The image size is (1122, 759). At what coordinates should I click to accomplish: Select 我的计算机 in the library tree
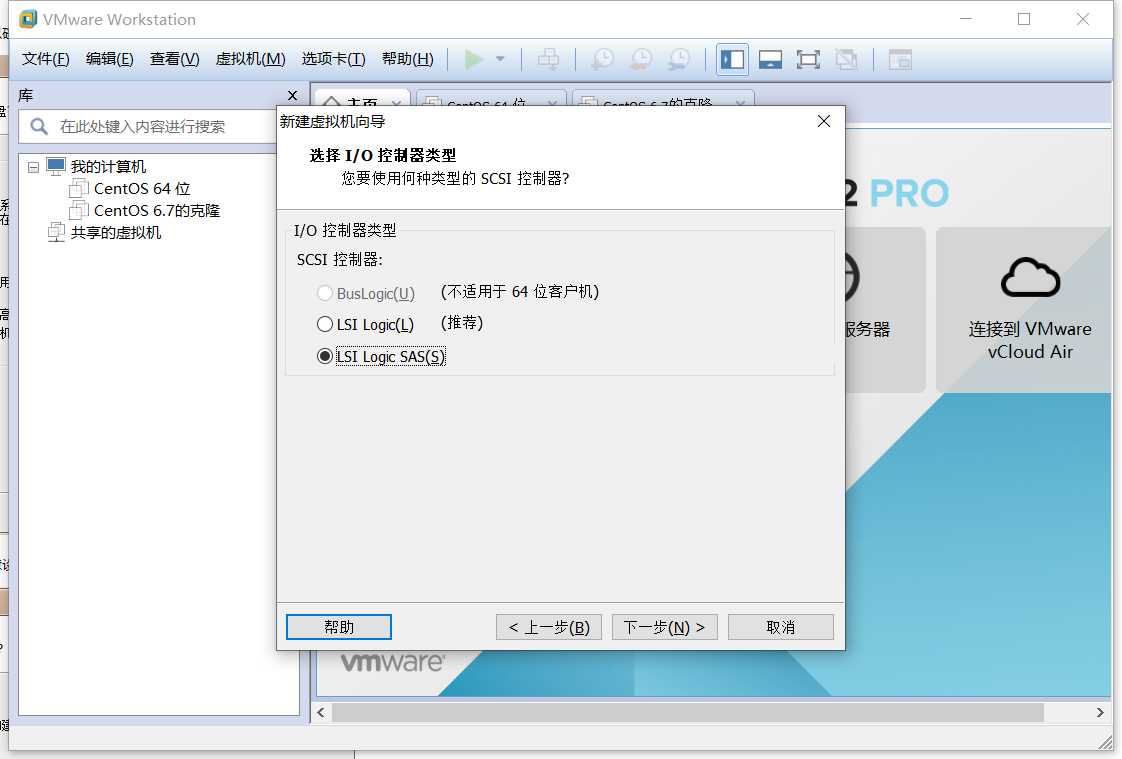pos(108,167)
